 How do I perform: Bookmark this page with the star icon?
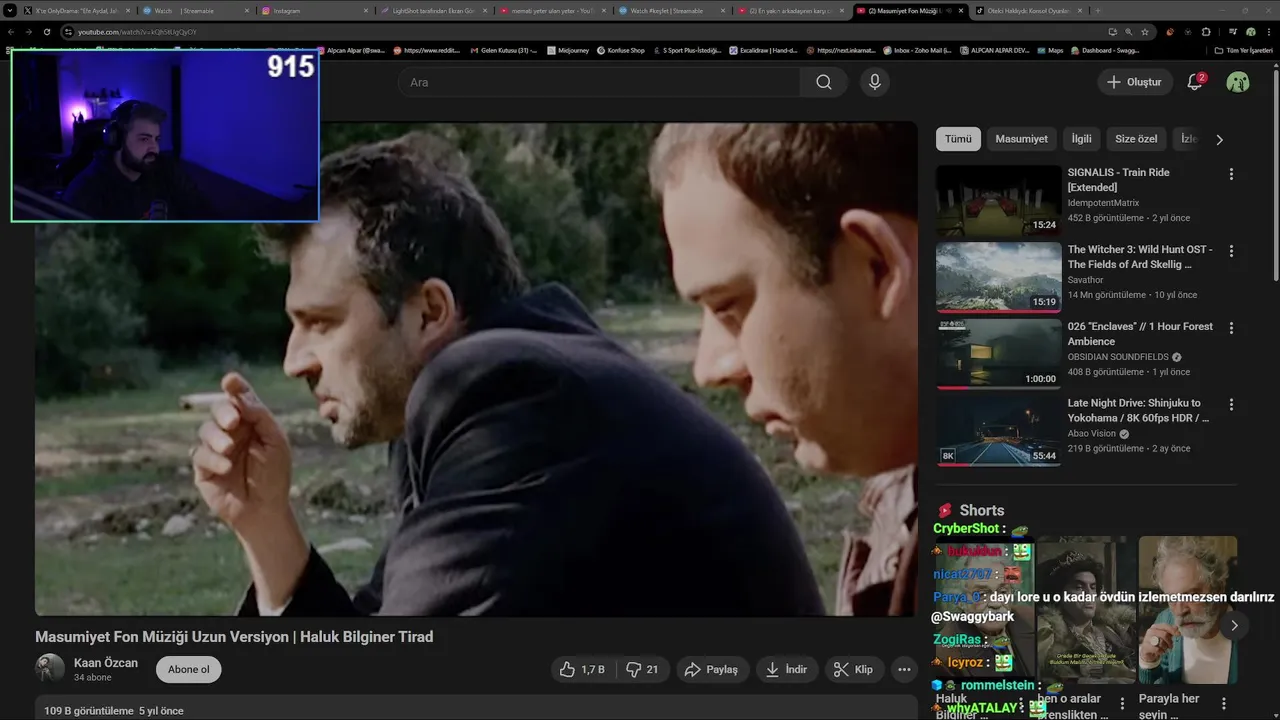tap(1145, 32)
